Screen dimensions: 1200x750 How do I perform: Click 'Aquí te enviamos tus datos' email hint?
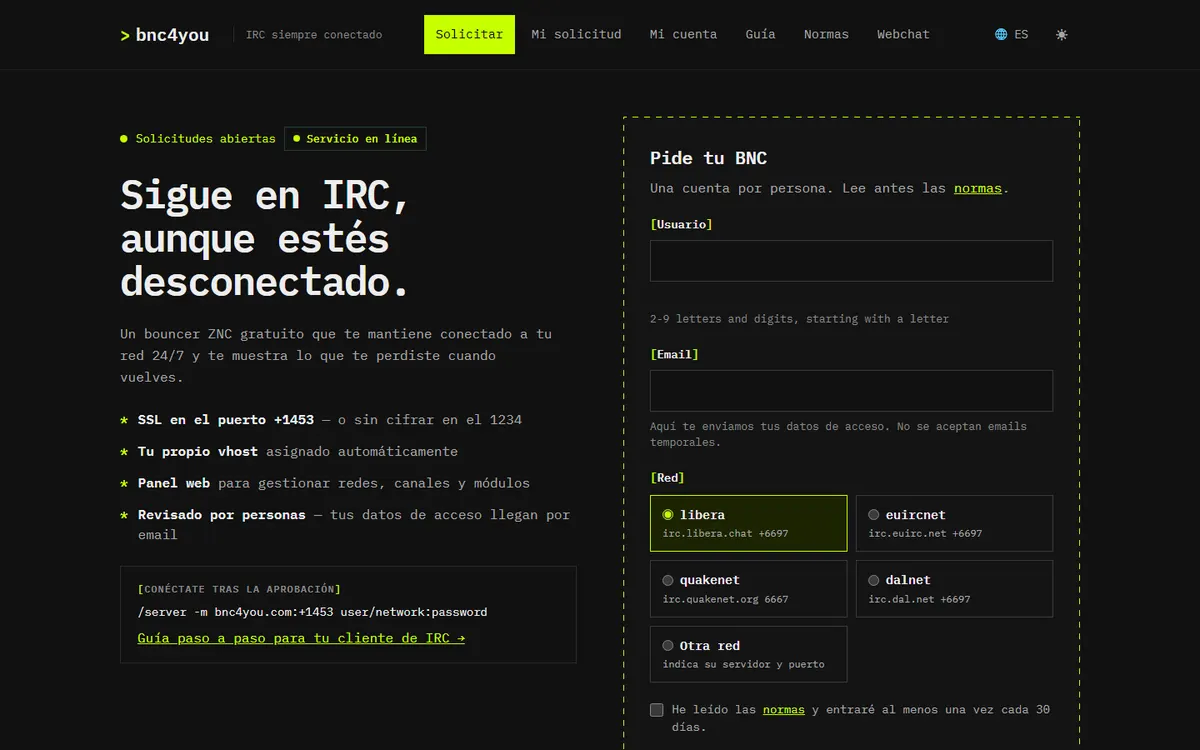point(838,434)
